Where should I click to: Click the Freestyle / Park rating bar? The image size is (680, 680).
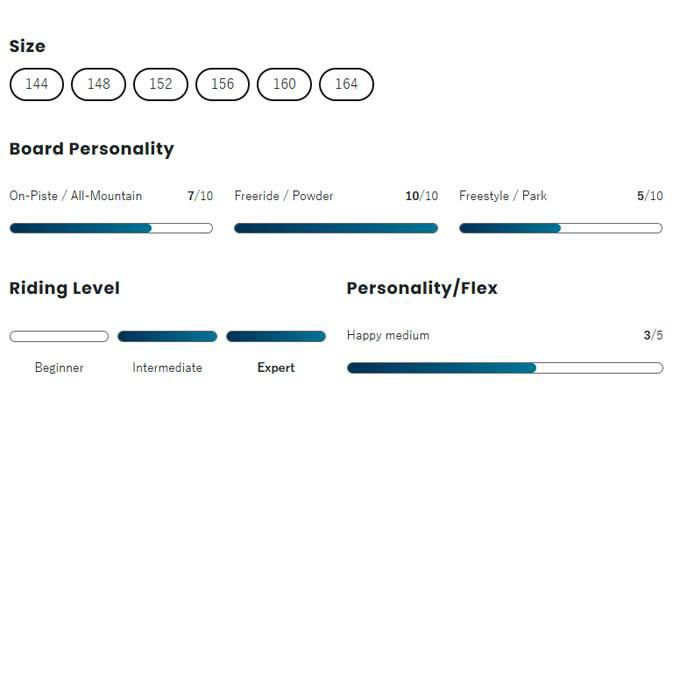561,228
